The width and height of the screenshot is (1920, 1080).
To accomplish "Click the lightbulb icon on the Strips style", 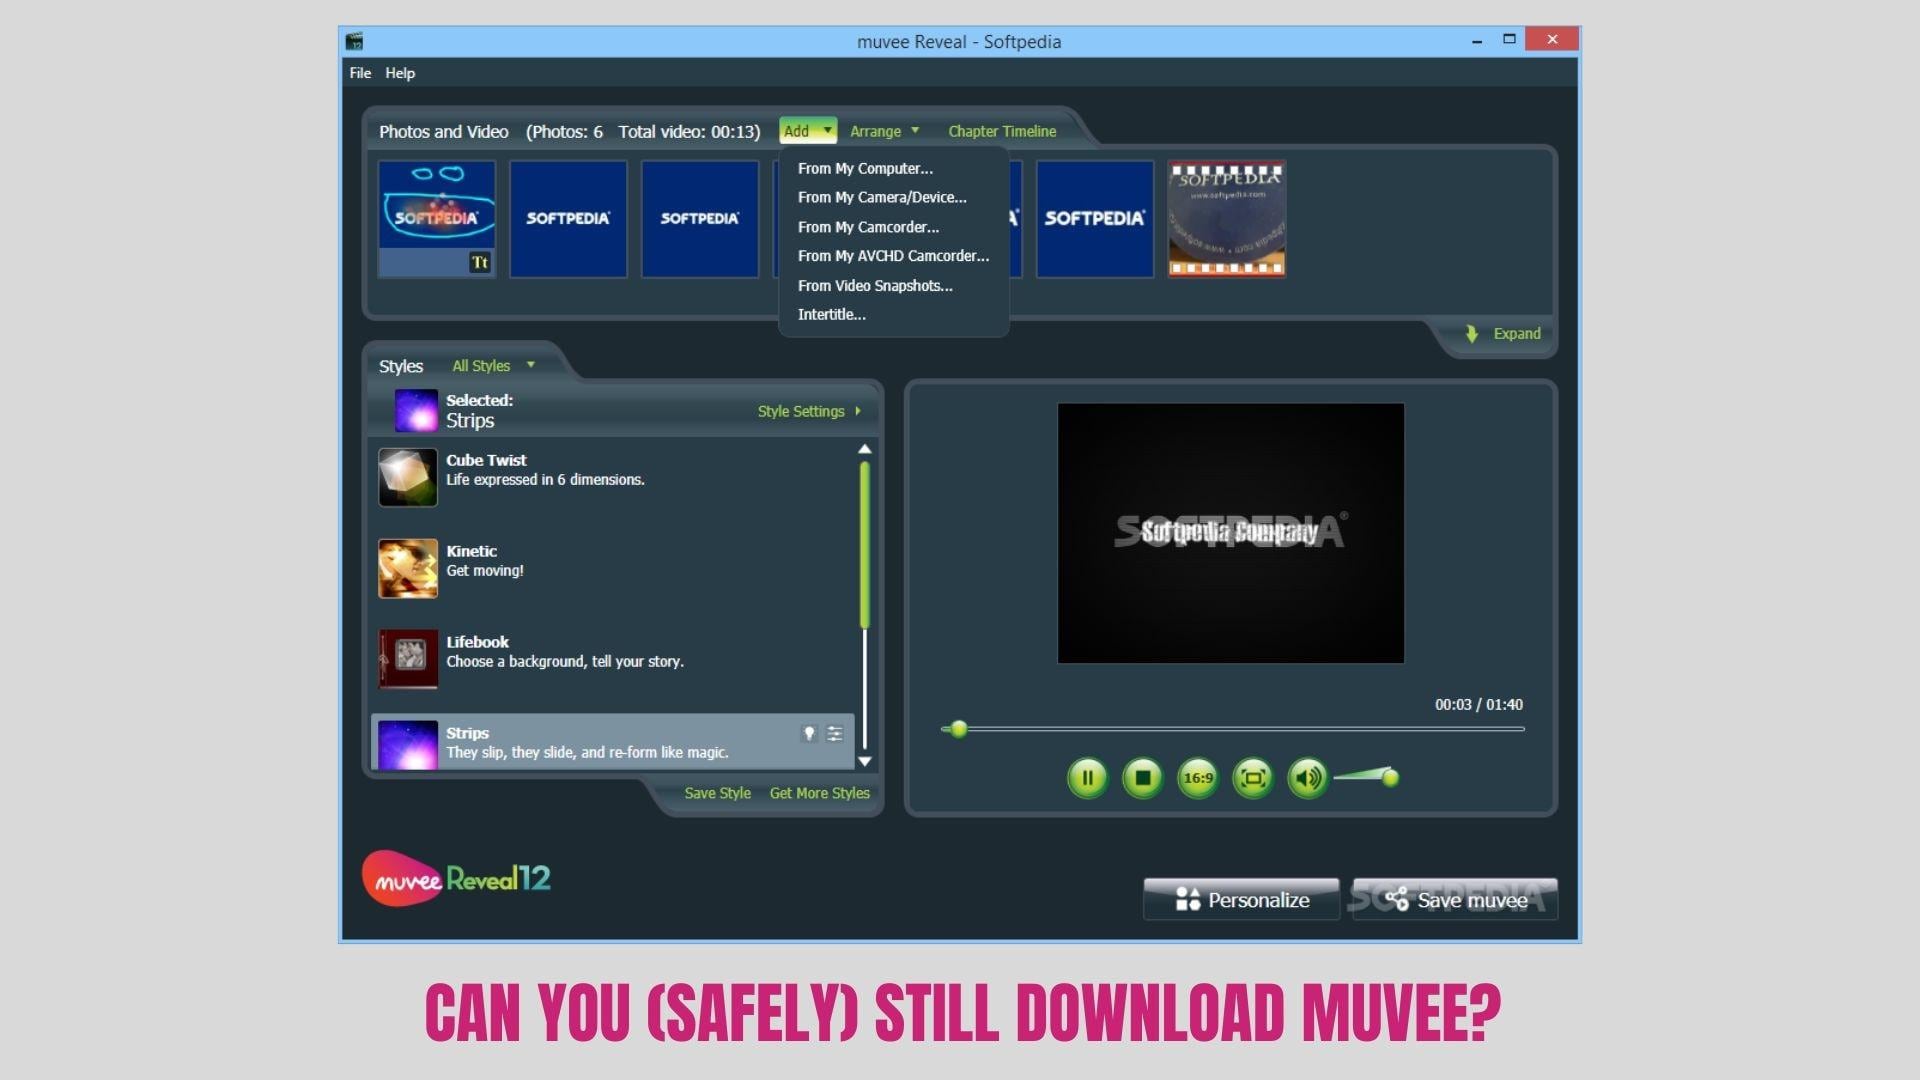I will tap(809, 733).
